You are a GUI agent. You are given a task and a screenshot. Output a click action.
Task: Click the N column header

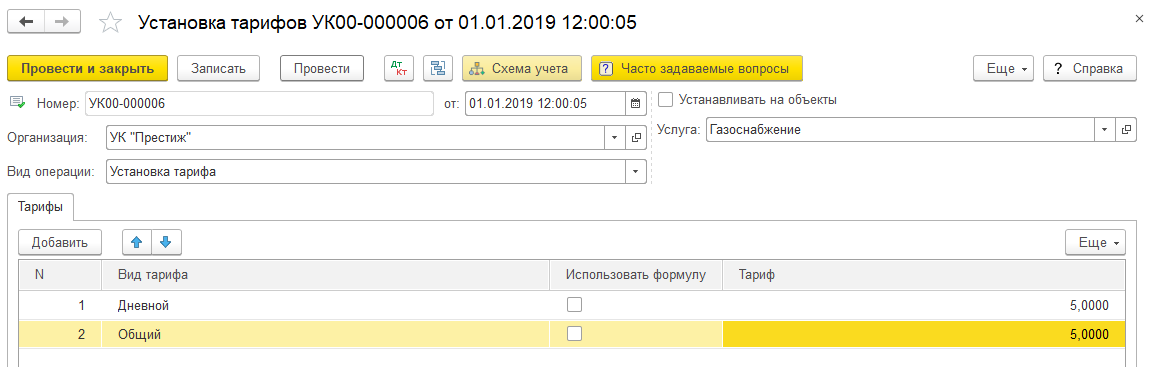tap(60, 275)
